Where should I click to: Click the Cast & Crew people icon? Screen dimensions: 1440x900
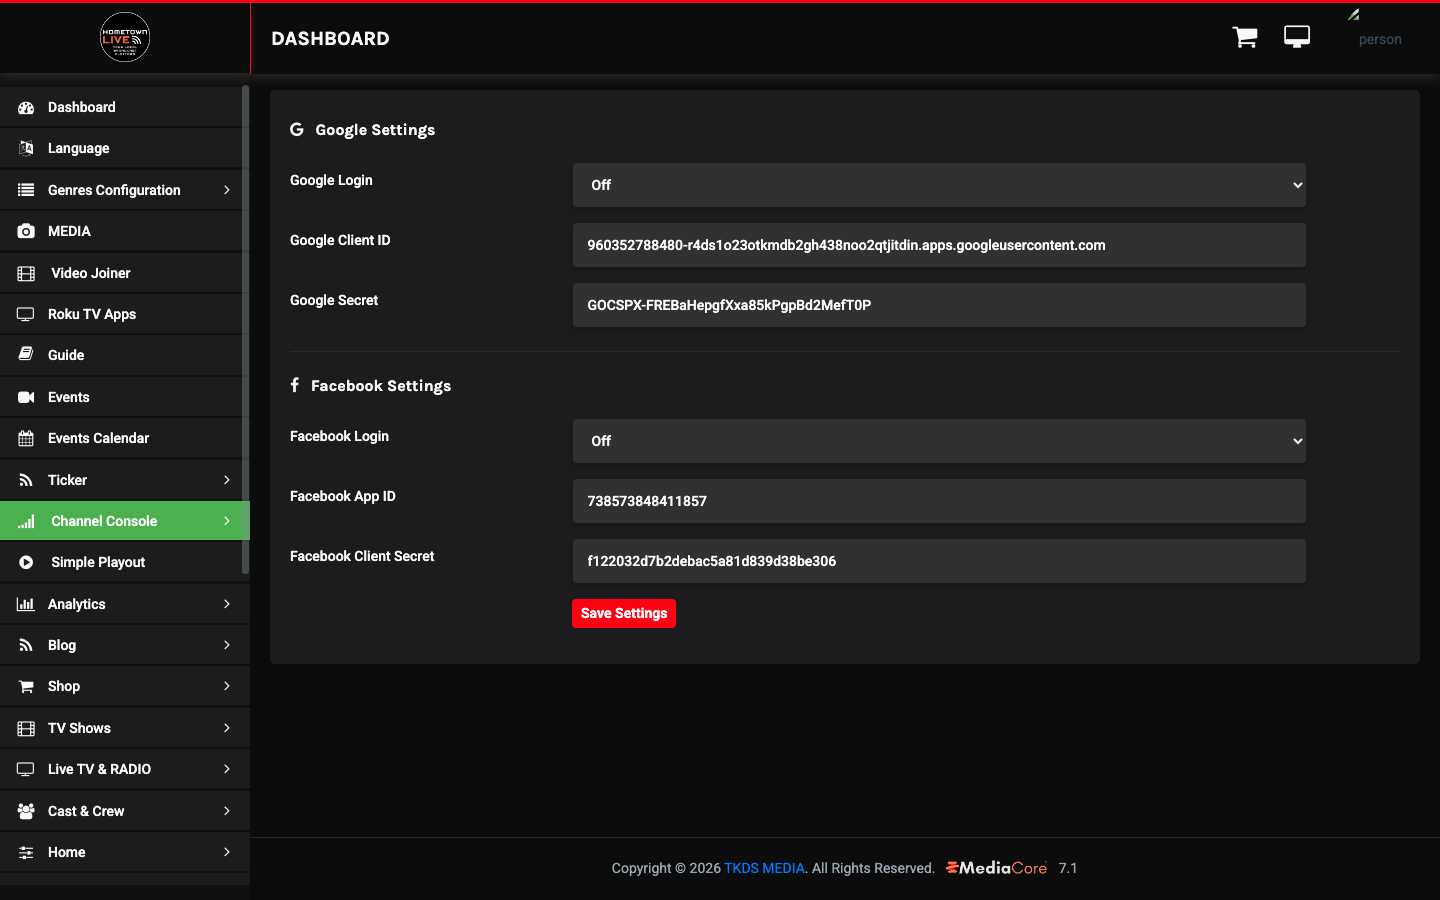pos(26,811)
